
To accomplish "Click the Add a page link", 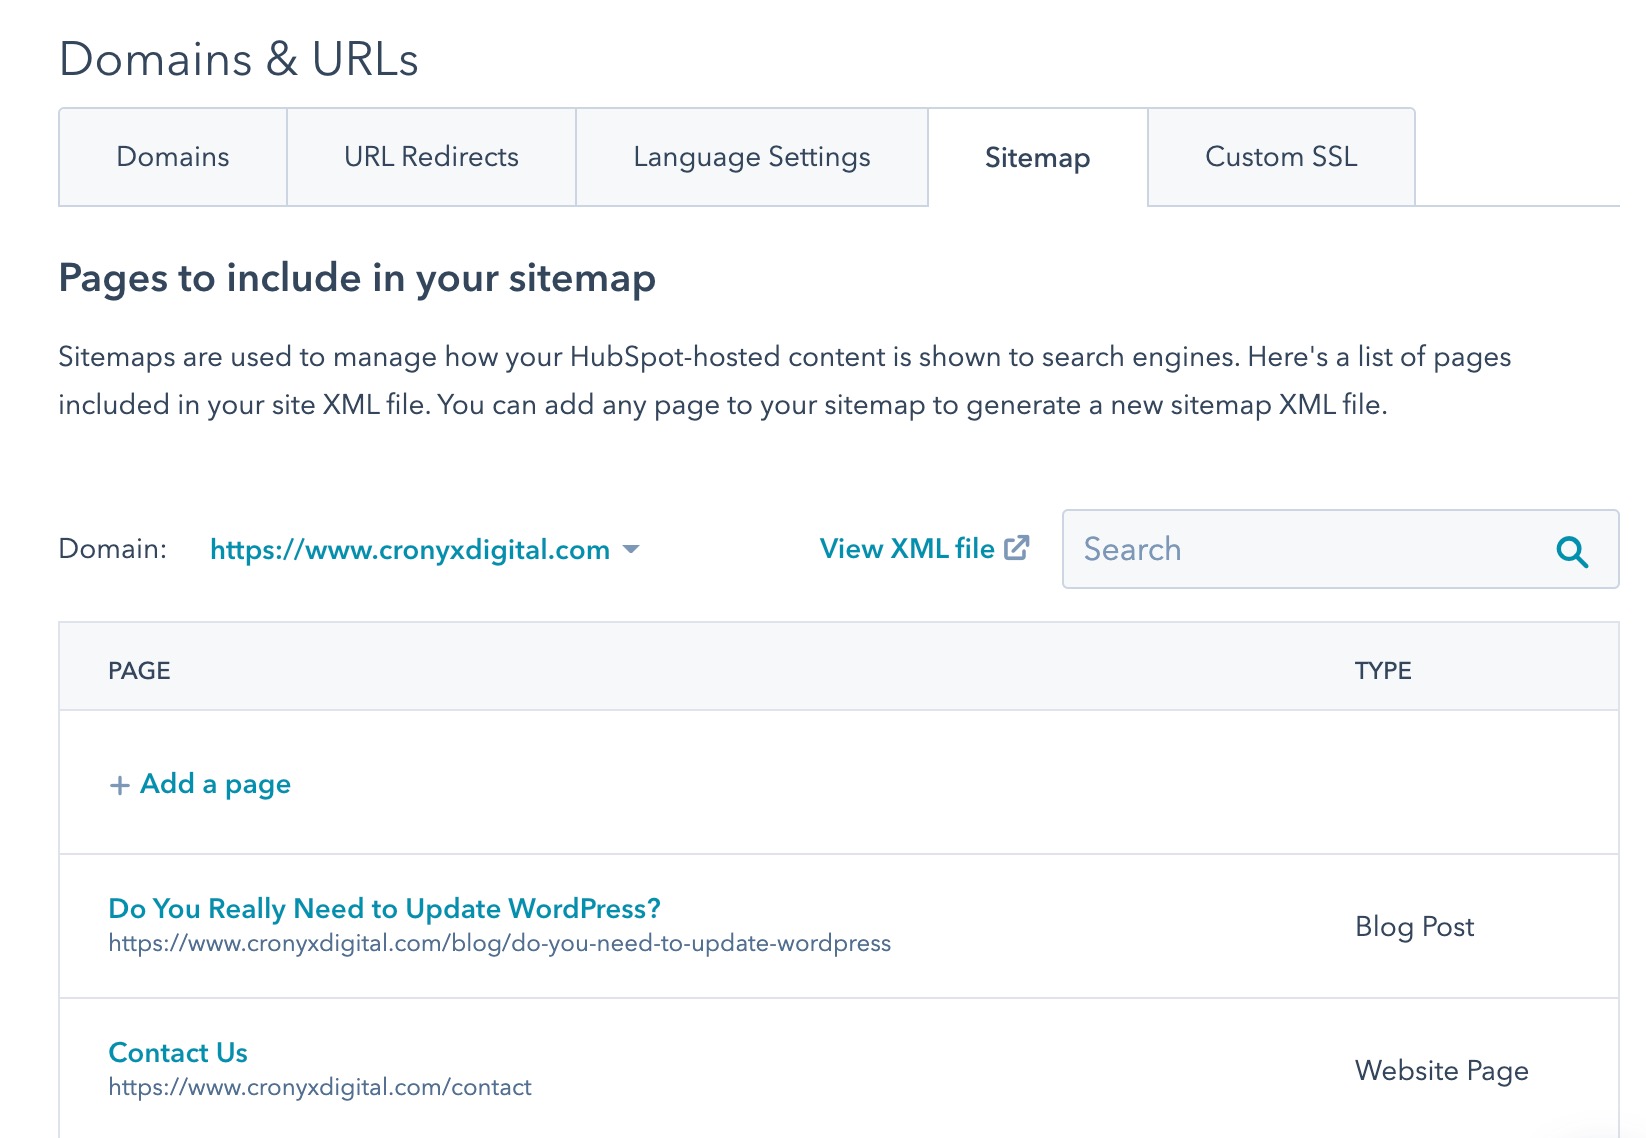I will [x=215, y=784].
